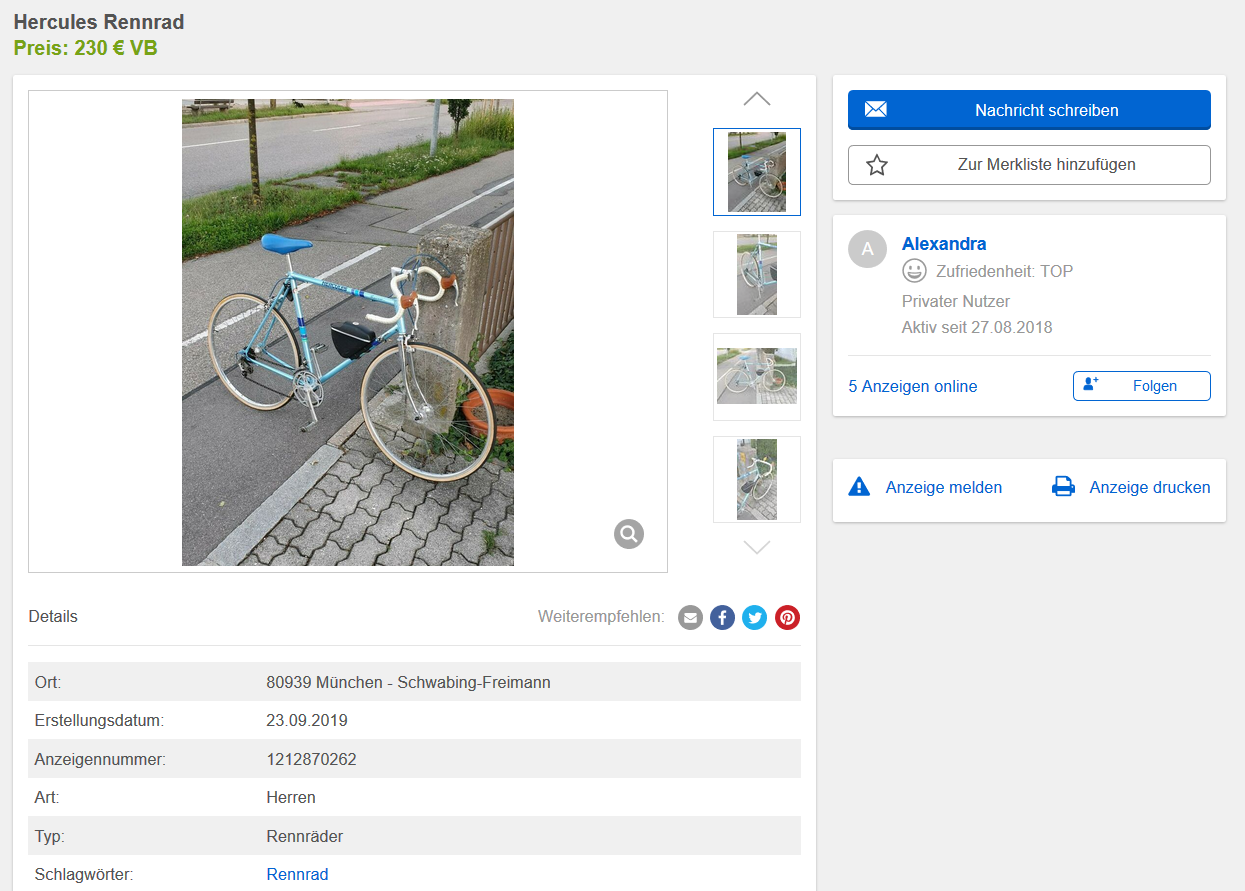
Task: Click Anzeige melden link
Action: (944, 487)
